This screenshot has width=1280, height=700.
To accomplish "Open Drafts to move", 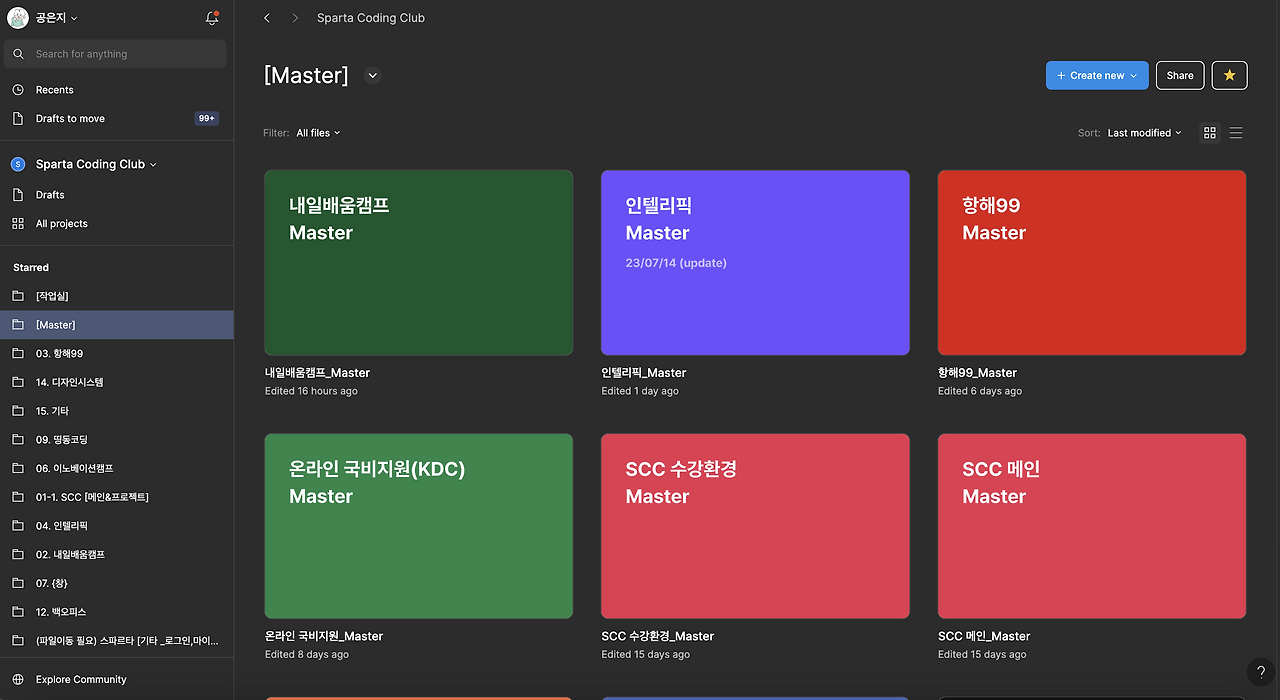I will [117, 118].
